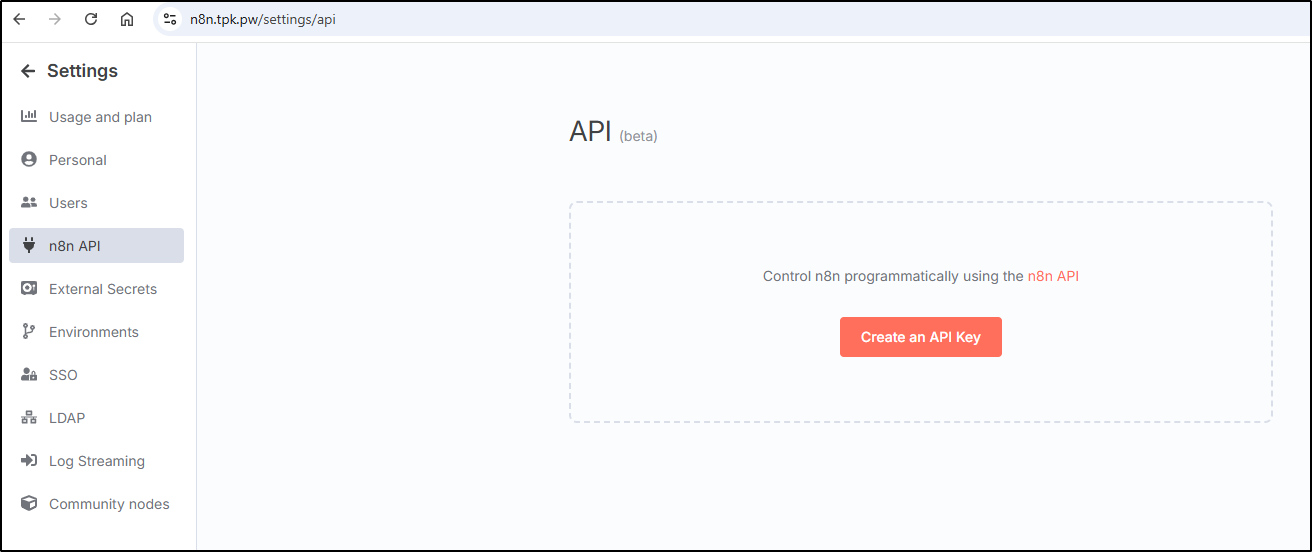This screenshot has width=1312, height=552.
Task: Click the browser forward arrow
Action: 55,19
